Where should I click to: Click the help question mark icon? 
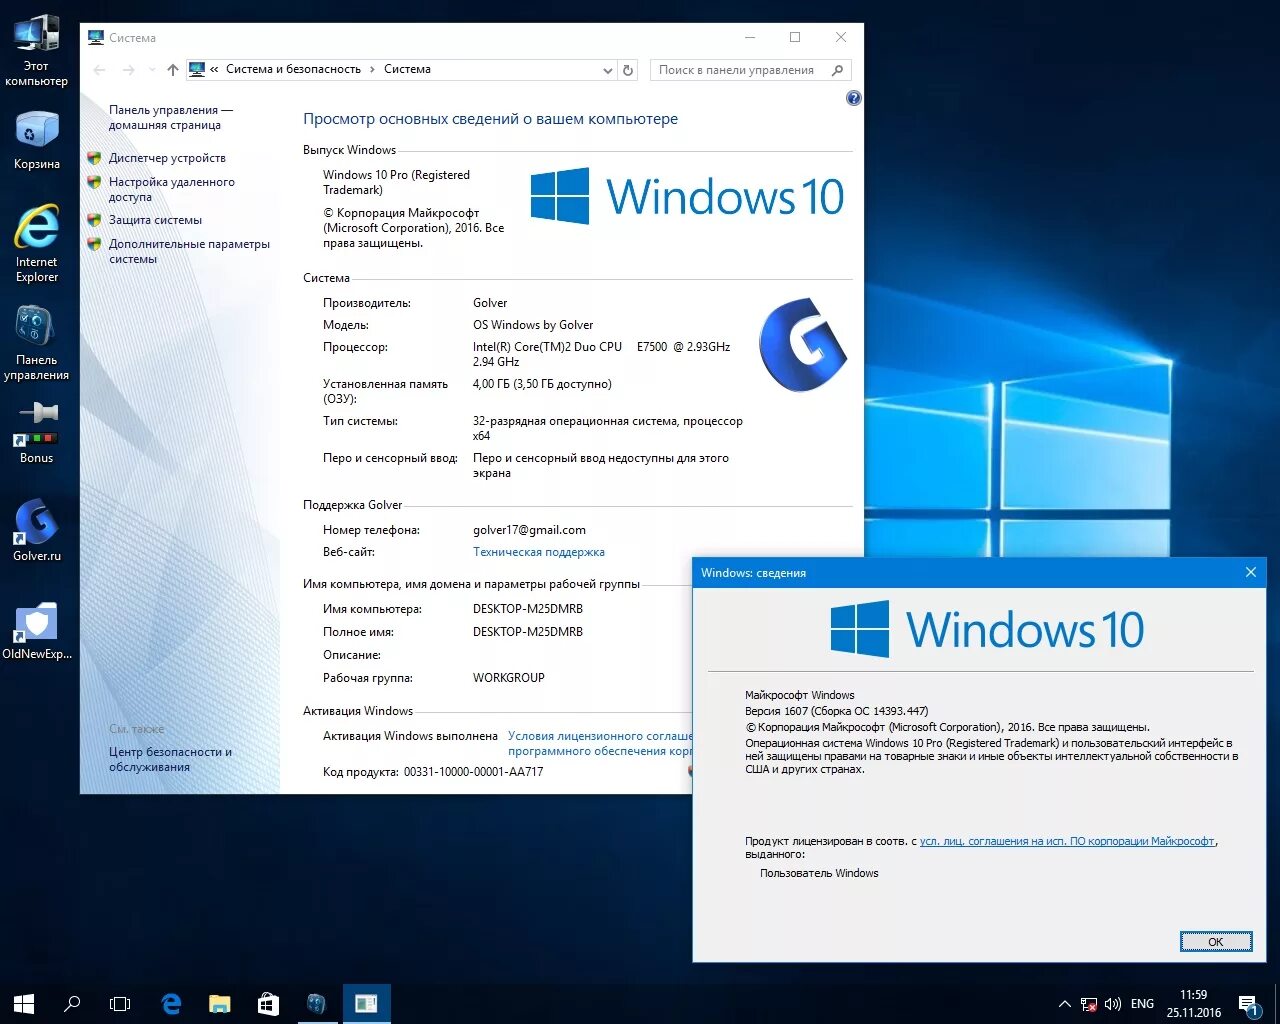(852, 98)
